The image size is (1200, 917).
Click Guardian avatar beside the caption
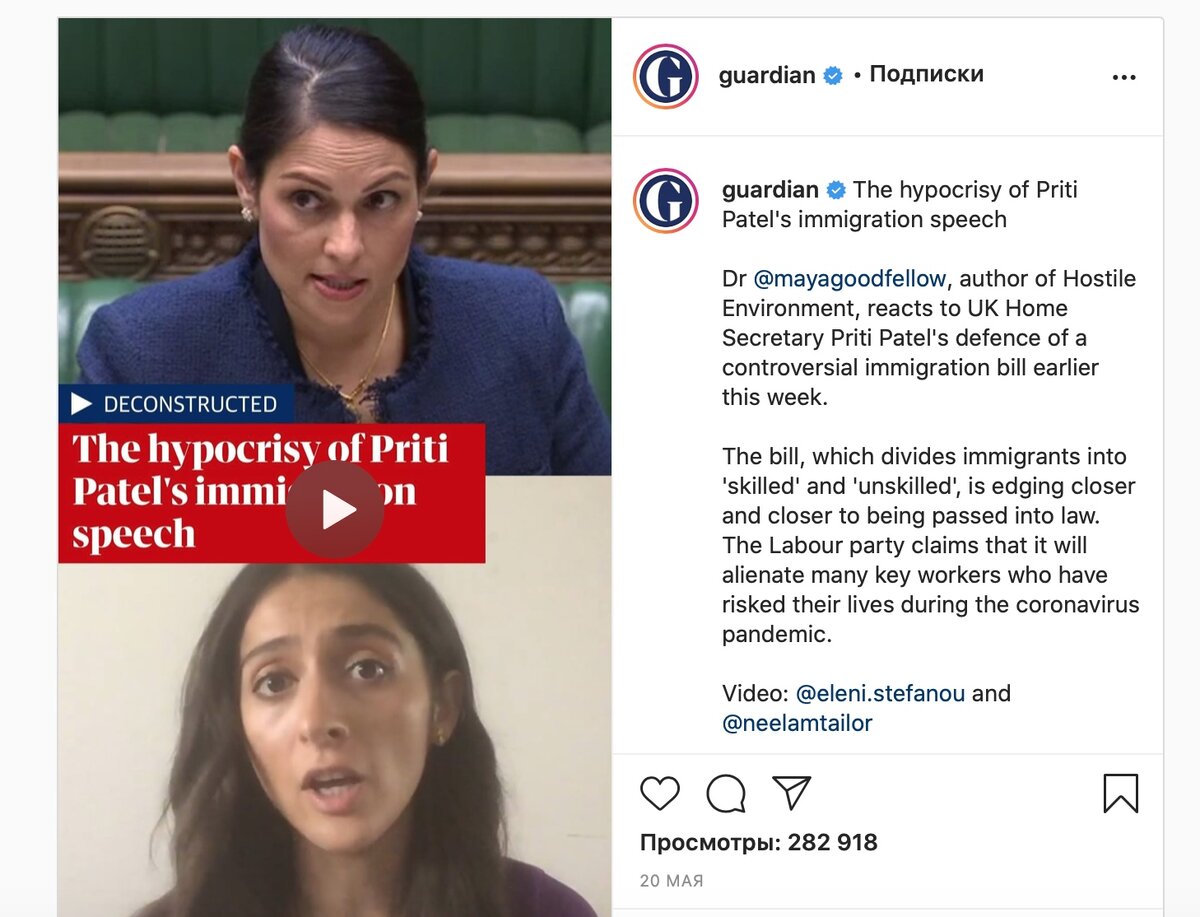click(666, 200)
